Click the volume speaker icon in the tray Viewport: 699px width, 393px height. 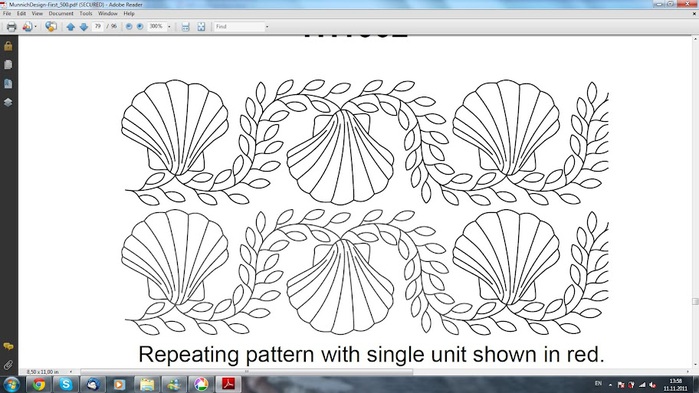(x=653, y=385)
